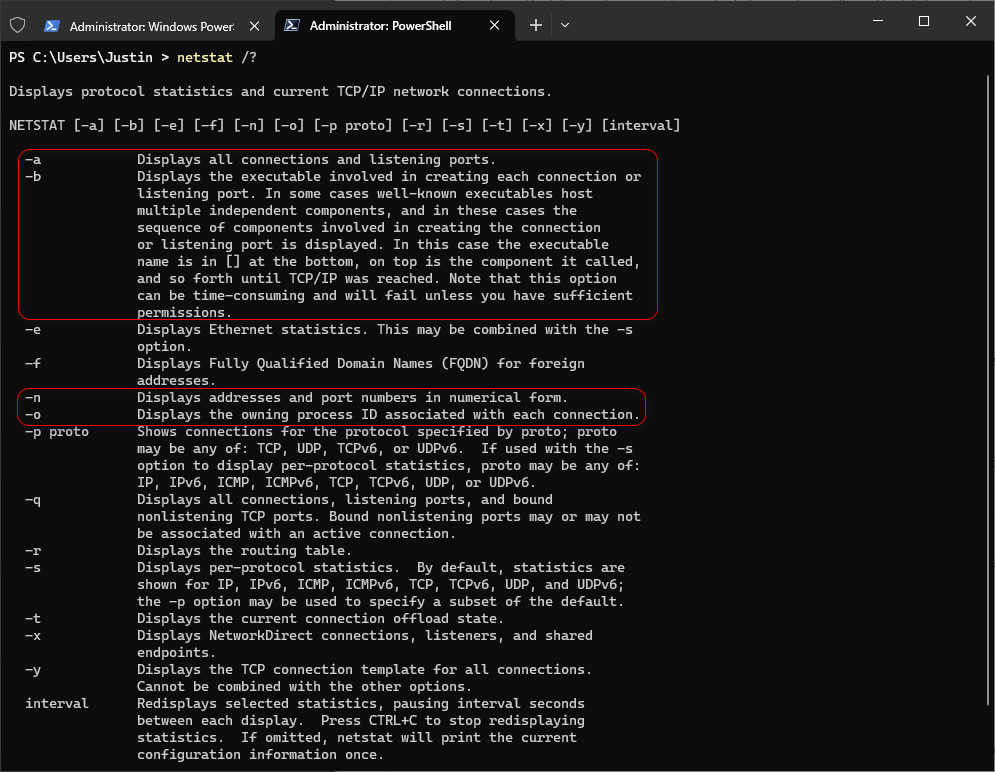Click the '-q' option label
This screenshot has width=995, height=772.
[x=33, y=500]
